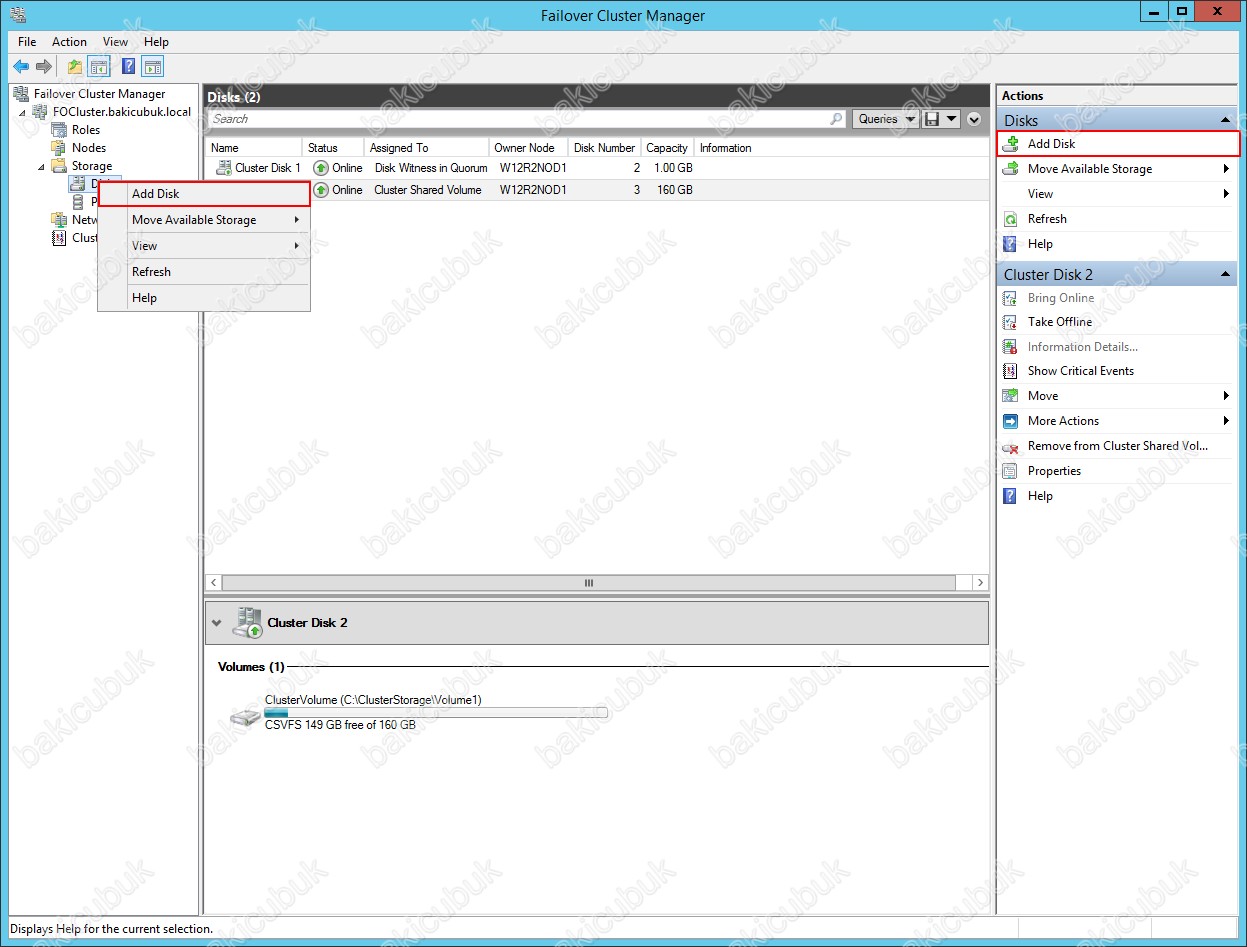Click the Back arrow toolbar icon
Screen dimensions: 1247x947
[x=21, y=67]
